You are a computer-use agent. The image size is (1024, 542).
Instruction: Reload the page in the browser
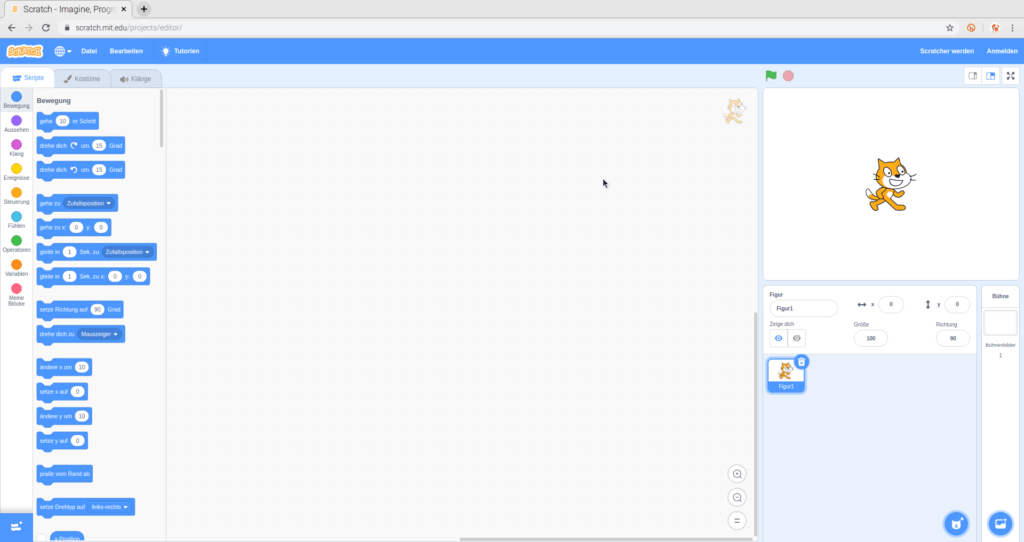point(46,27)
